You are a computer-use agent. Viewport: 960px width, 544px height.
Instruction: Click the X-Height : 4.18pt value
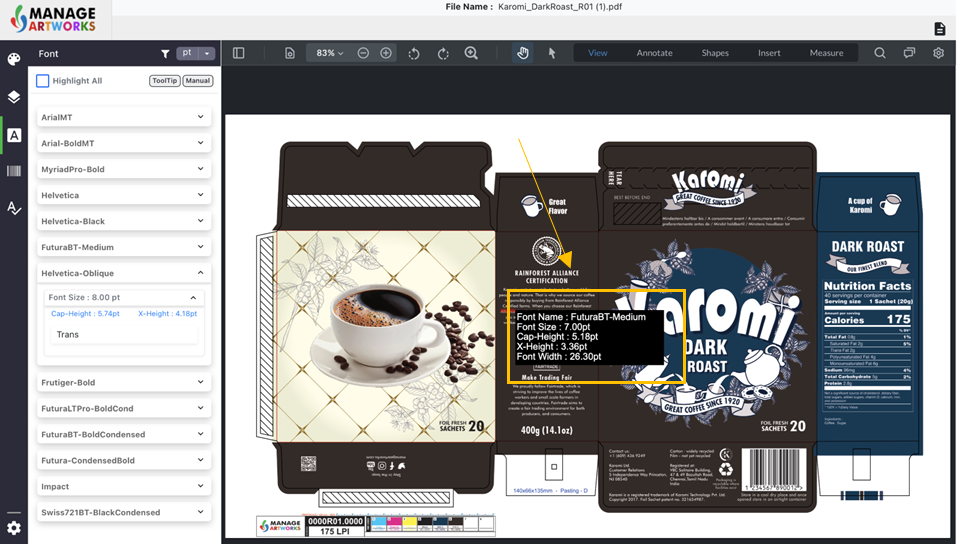click(x=168, y=313)
